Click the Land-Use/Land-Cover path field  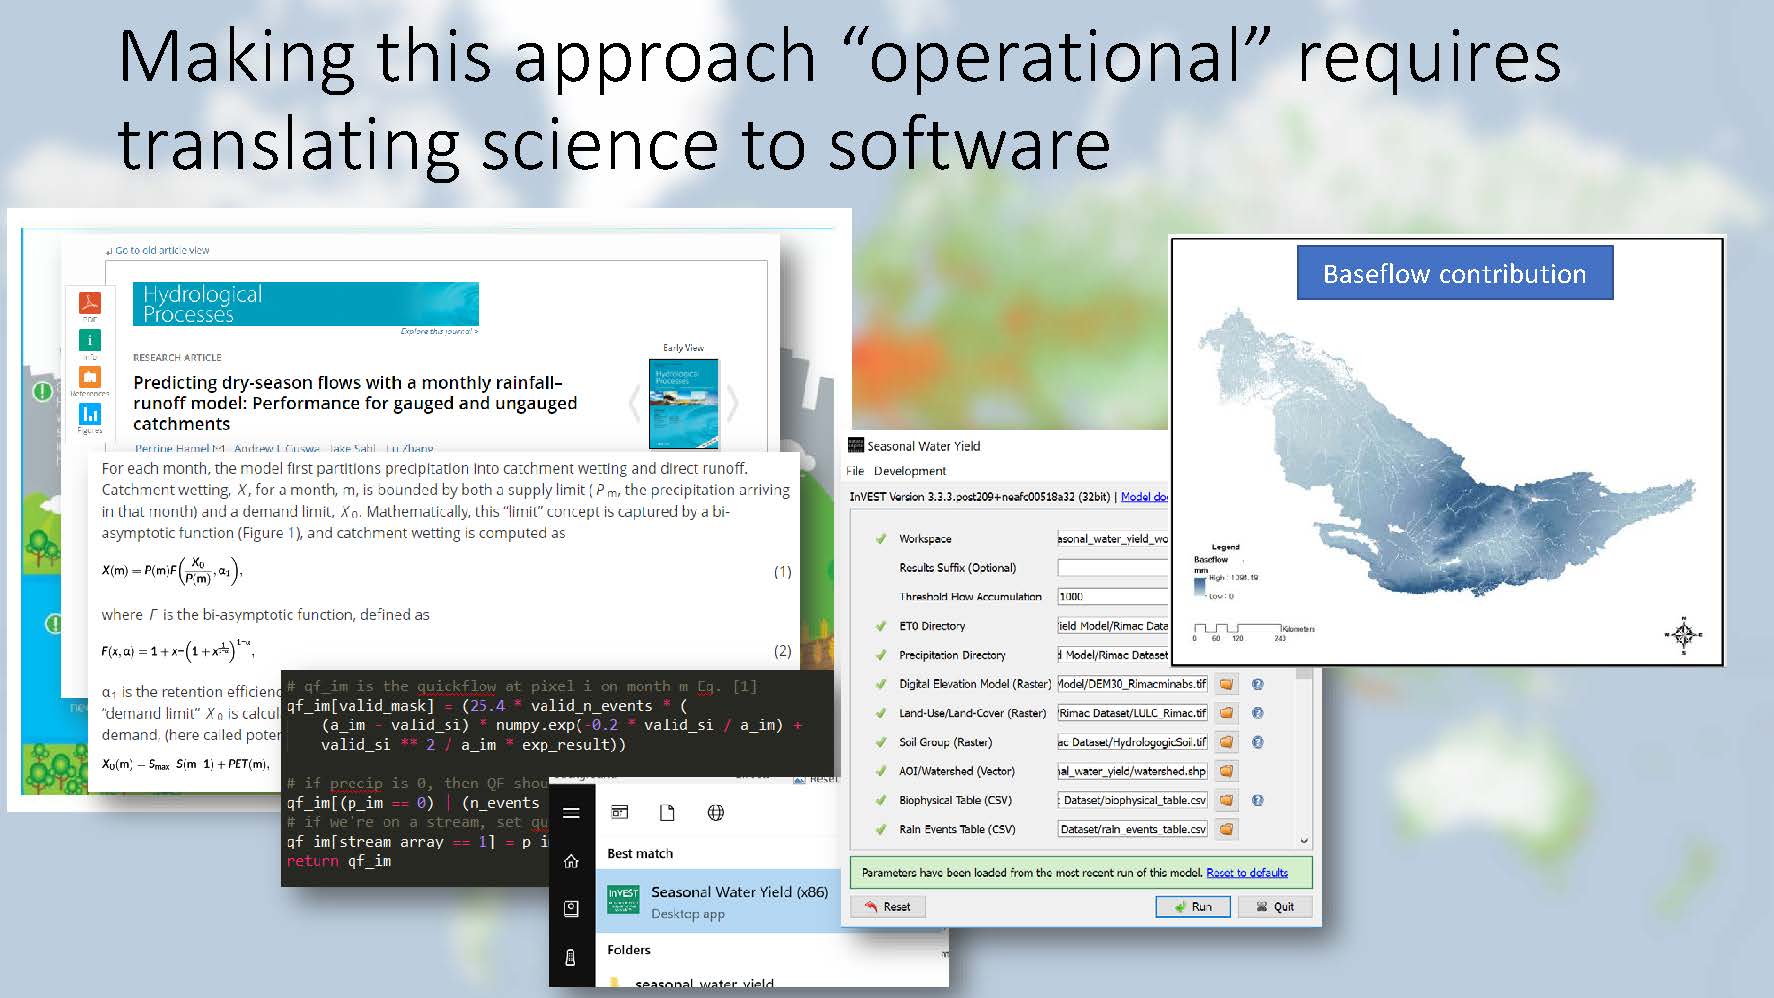(1133, 713)
